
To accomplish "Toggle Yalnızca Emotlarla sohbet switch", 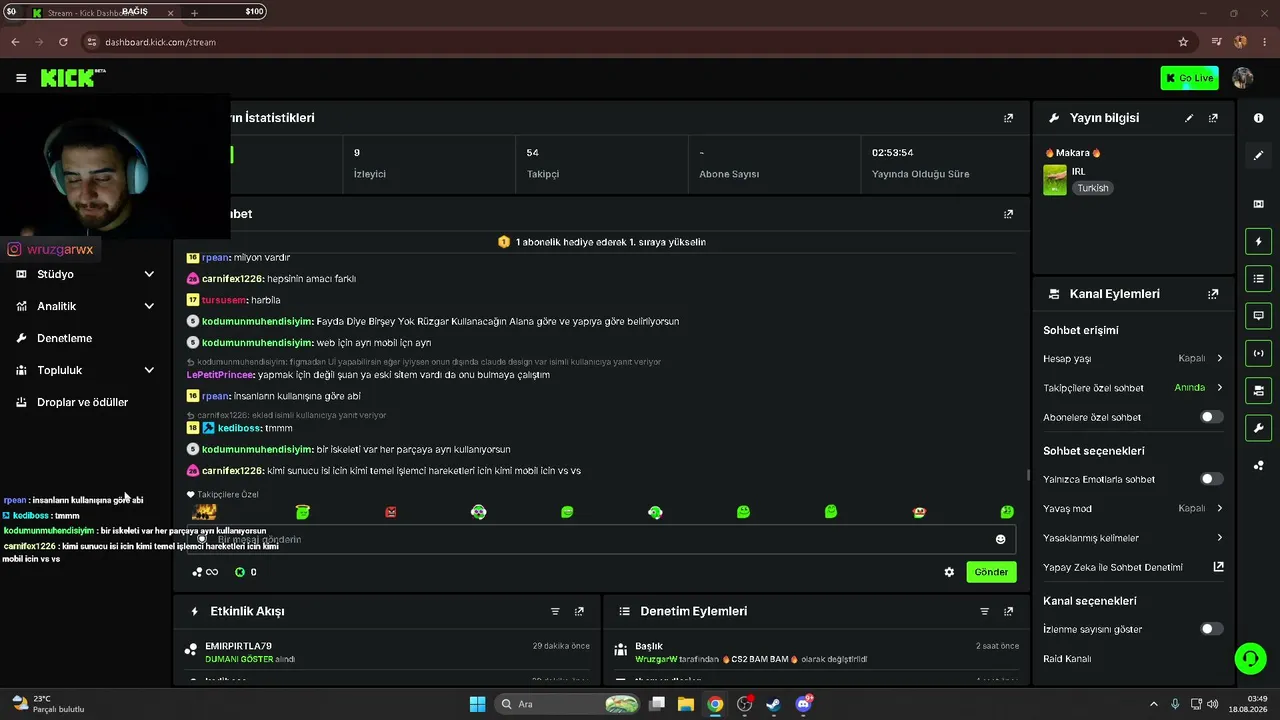I will pyautogui.click(x=1211, y=479).
